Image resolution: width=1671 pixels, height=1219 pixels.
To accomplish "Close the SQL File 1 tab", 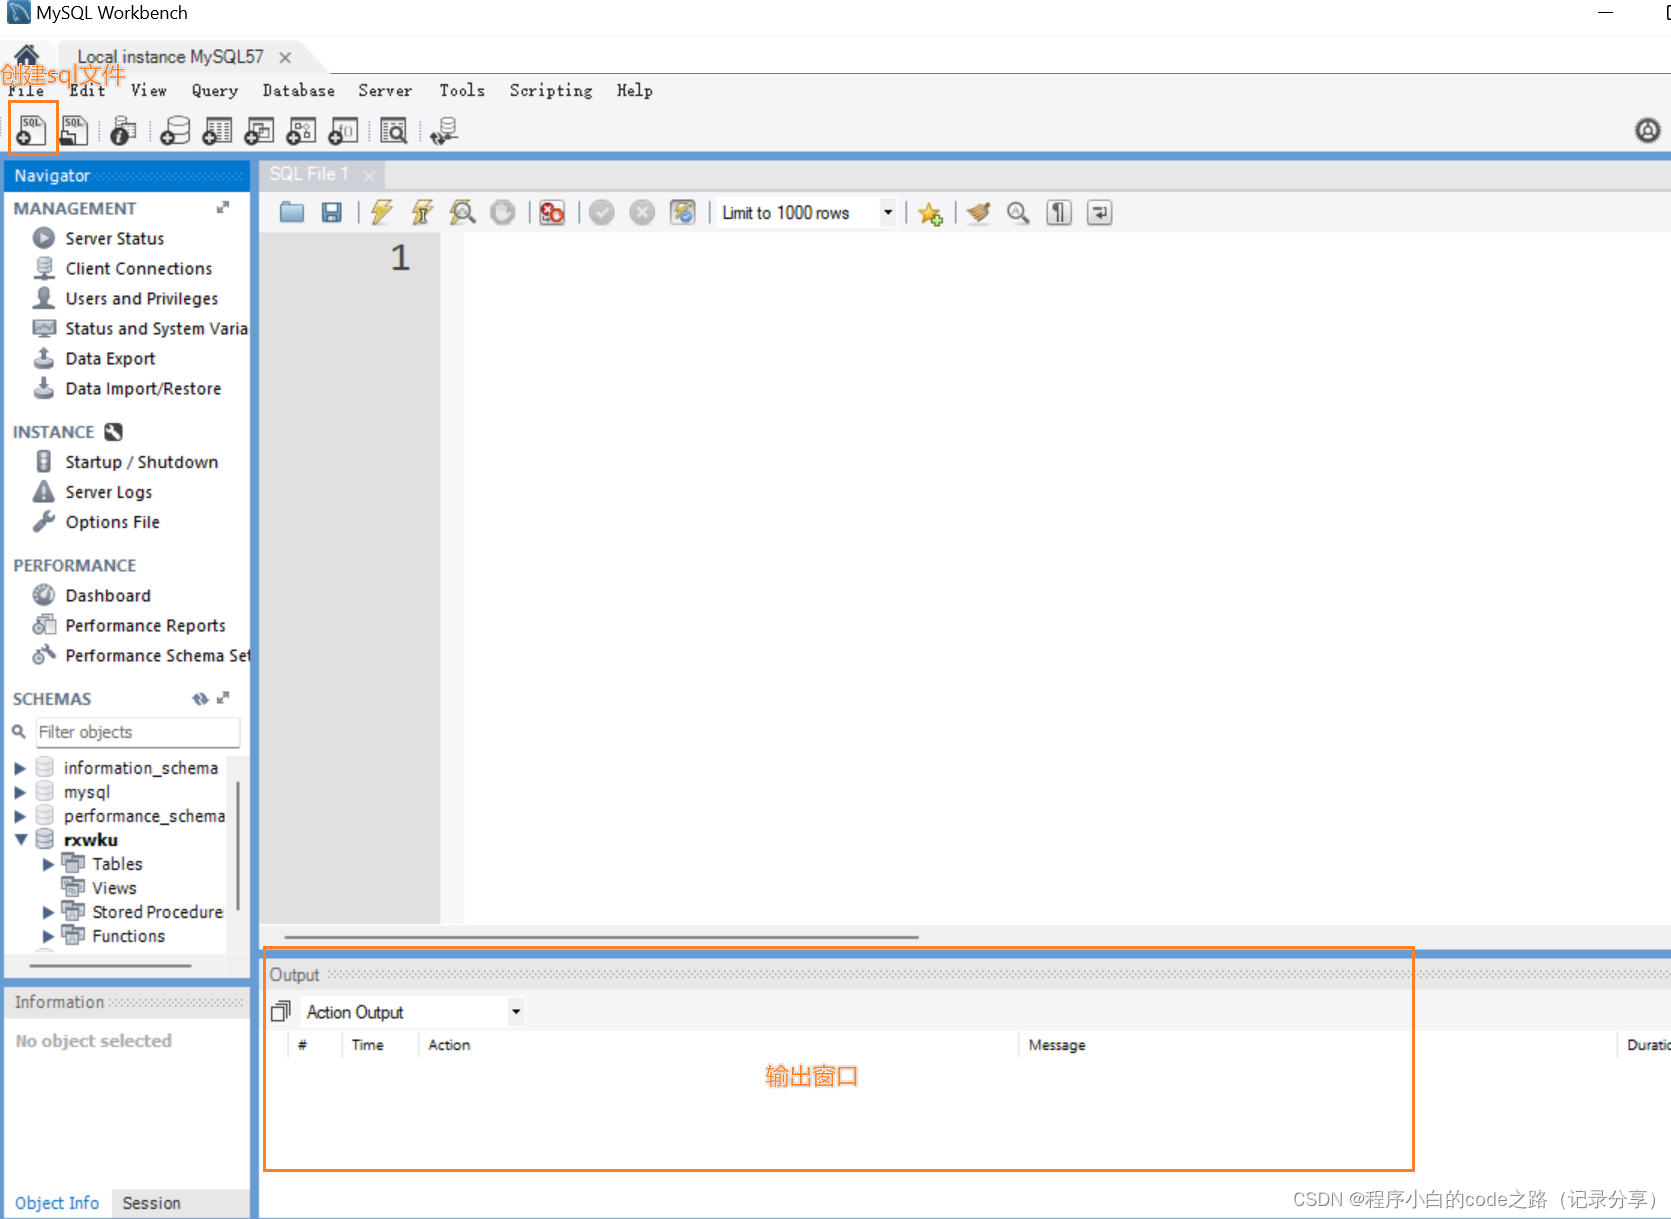I will pos(369,176).
